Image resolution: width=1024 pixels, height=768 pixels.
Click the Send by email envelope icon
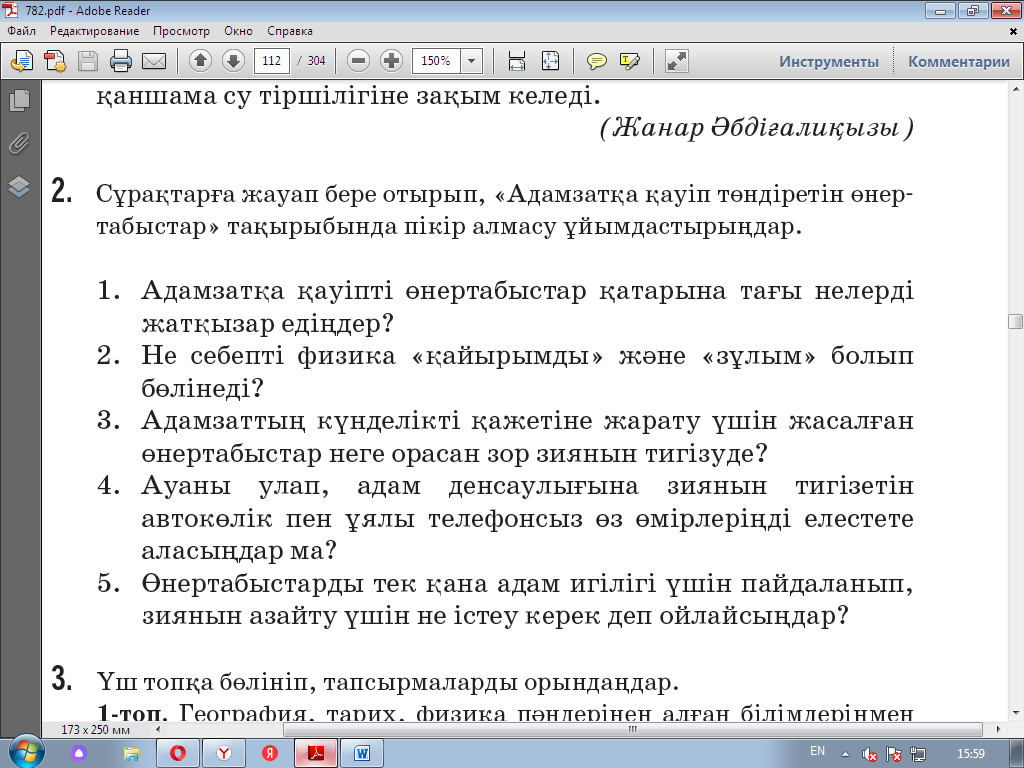[153, 61]
